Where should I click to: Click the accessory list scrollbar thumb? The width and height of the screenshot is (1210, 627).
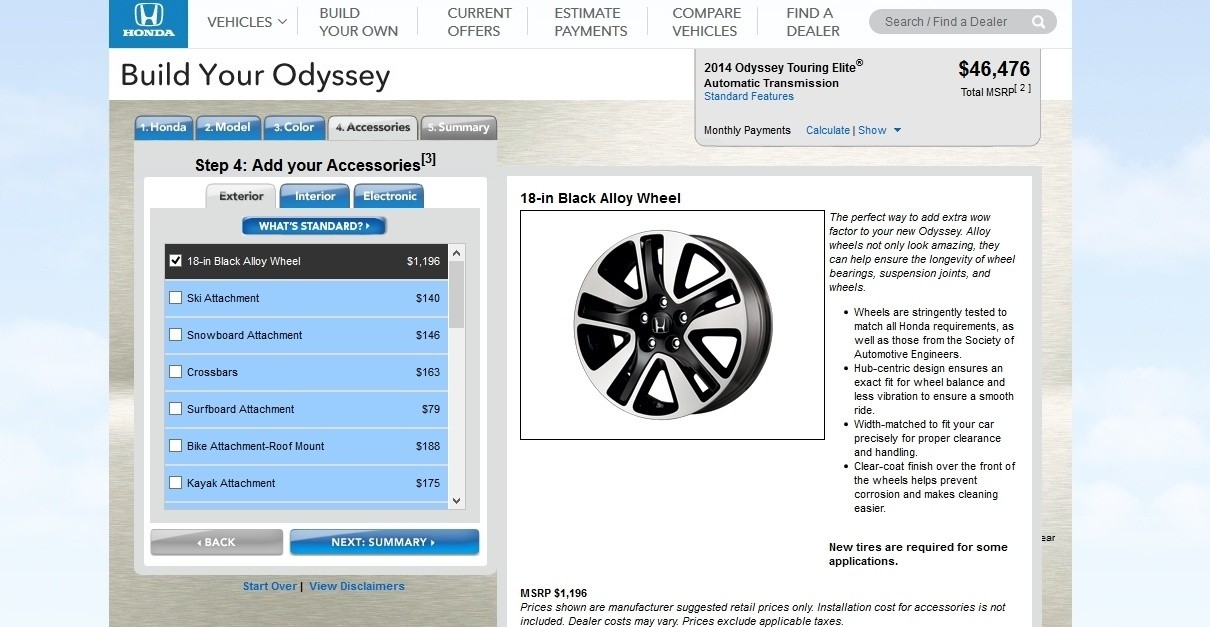[457, 295]
